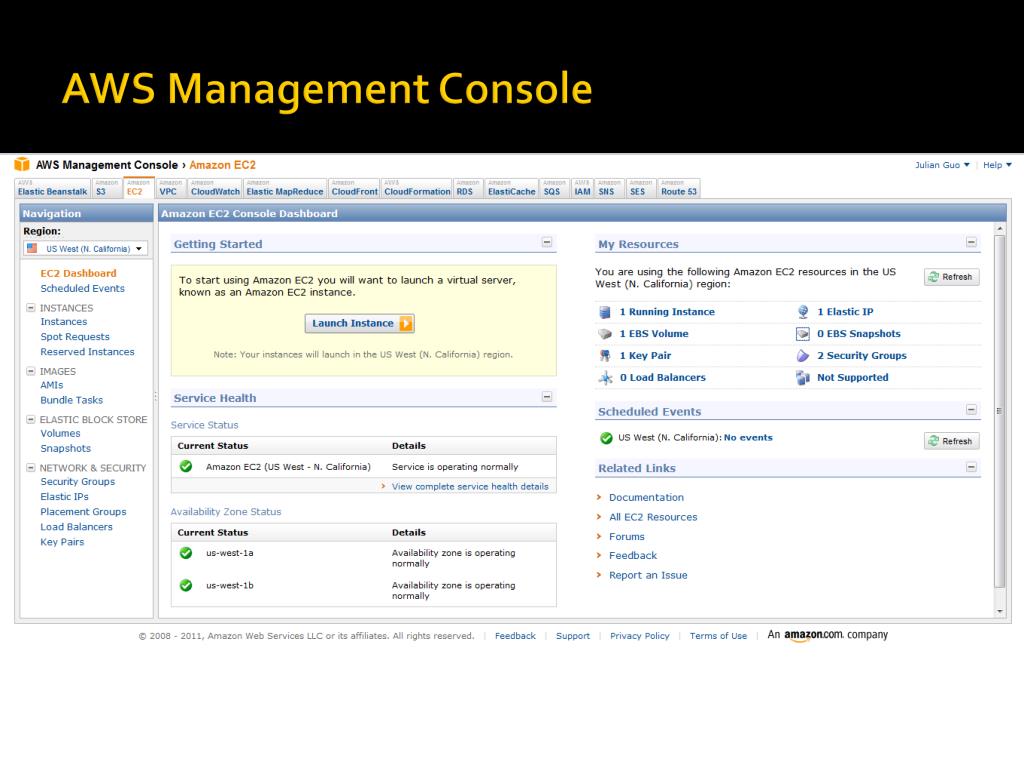Collapse the IMAGES navigation section

pos(31,371)
